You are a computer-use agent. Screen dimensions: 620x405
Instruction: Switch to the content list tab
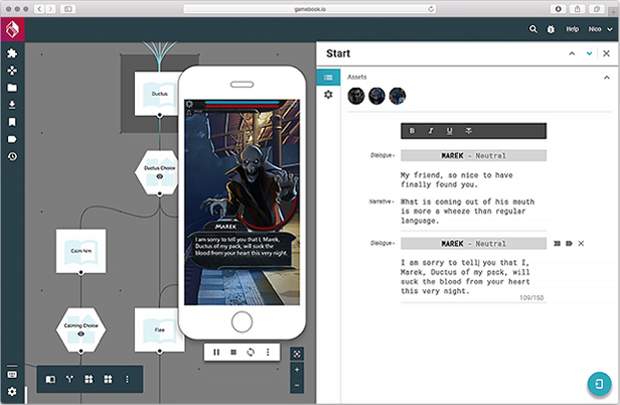point(328,77)
